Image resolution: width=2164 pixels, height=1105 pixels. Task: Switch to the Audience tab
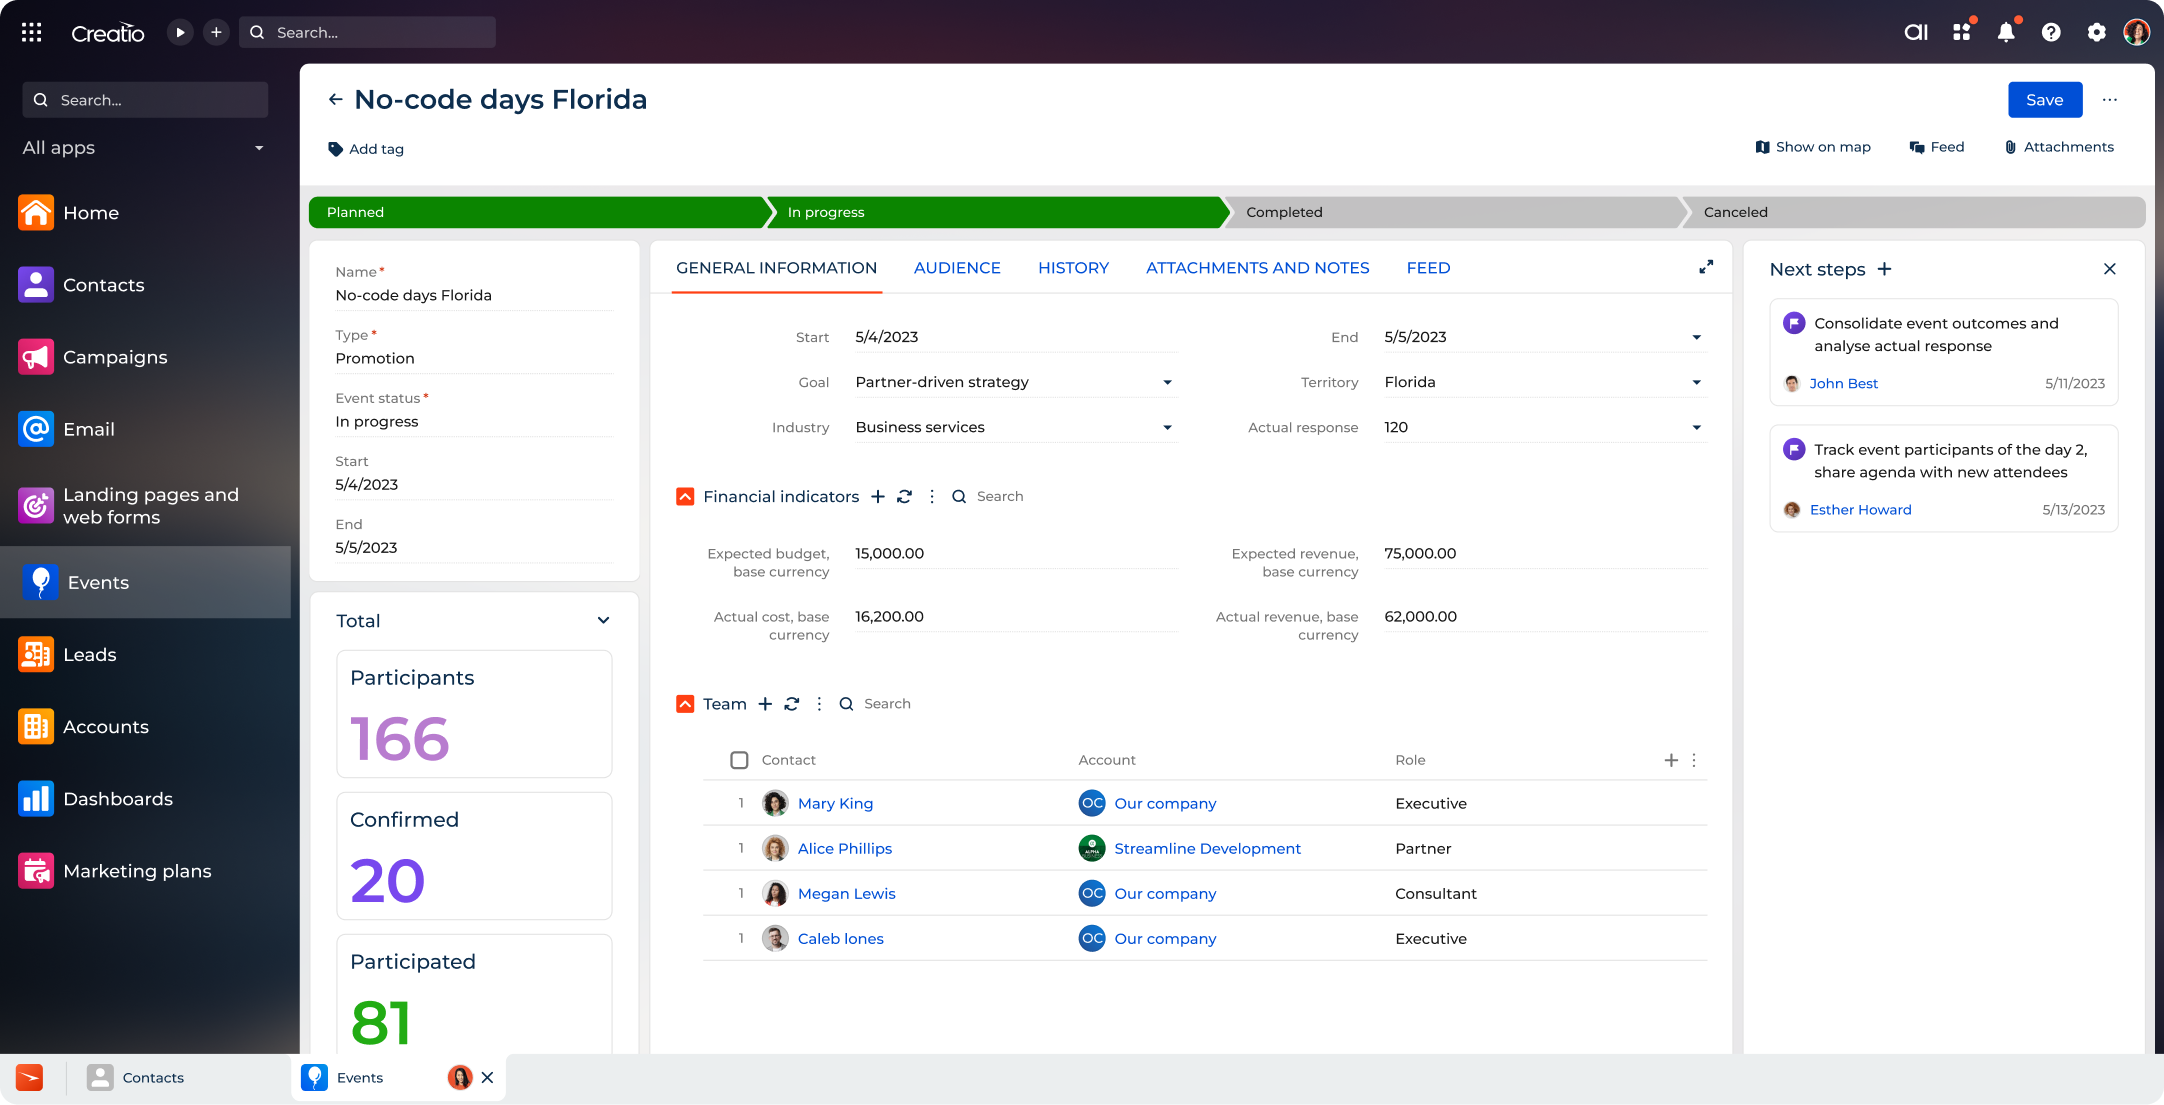(x=956, y=268)
